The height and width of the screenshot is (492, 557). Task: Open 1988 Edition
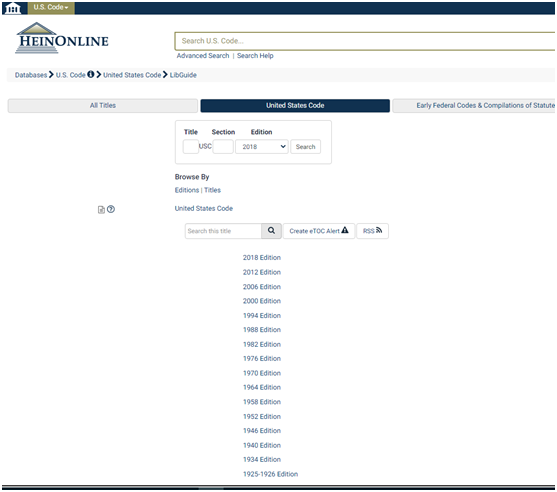click(262, 330)
